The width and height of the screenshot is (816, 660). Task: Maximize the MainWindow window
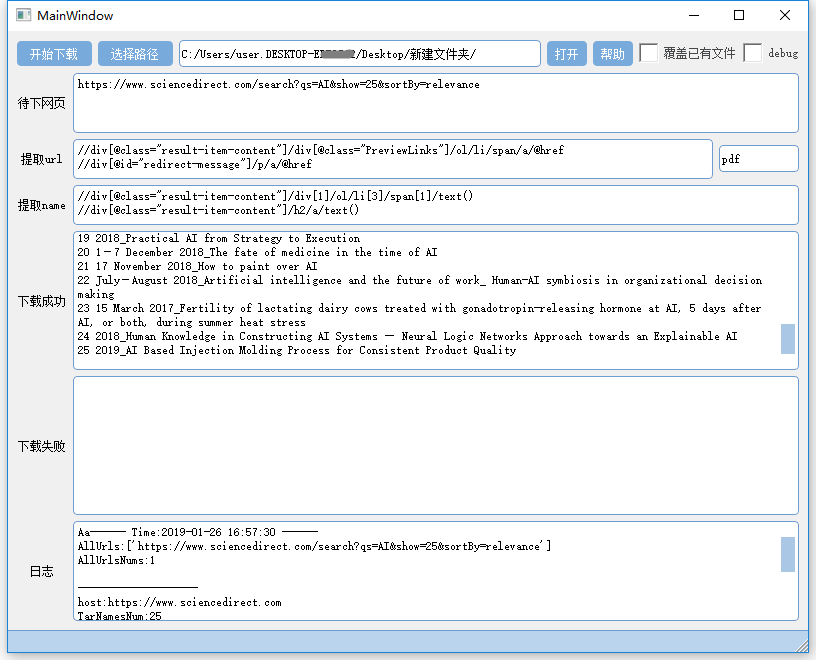tap(739, 15)
